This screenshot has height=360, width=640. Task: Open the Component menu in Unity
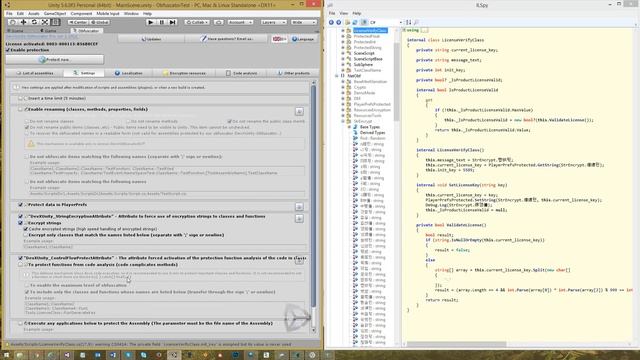pyautogui.click(x=81, y=13)
